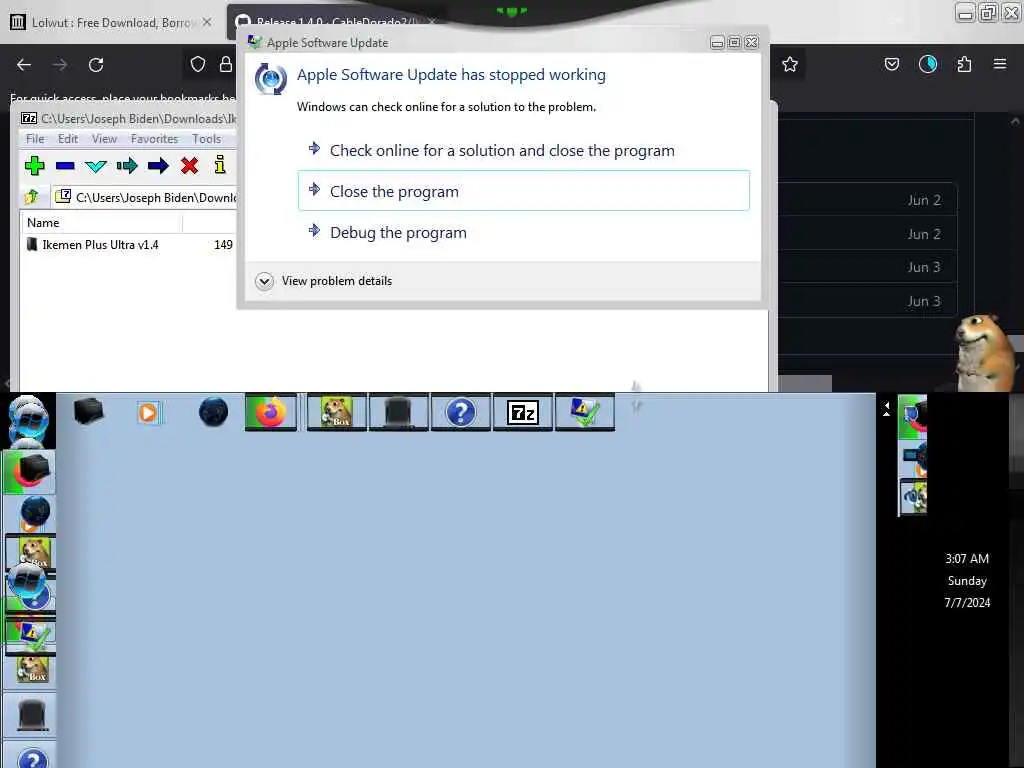Open the File menu in 7-Zip
1024x768 pixels.
coord(35,138)
